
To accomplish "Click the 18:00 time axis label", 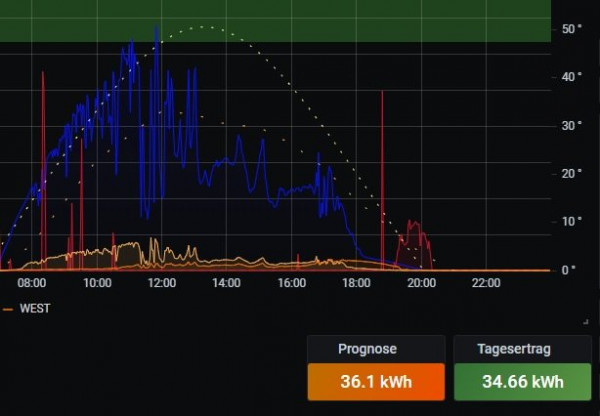I will click(356, 284).
